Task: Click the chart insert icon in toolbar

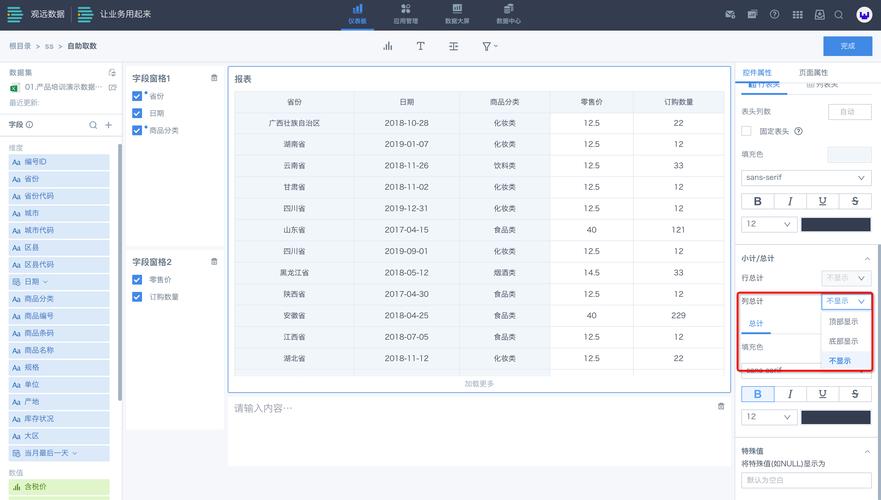Action: click(387, 46)
